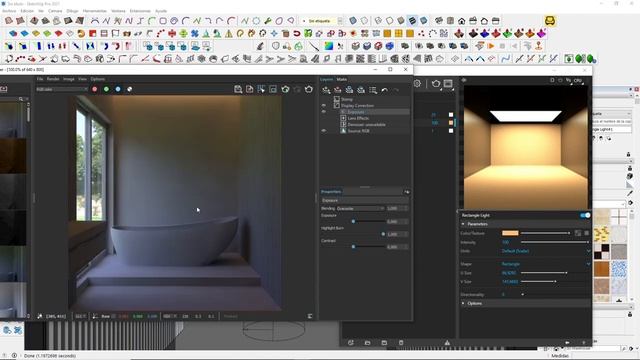Open the Sin etiqueta tag dropdown
The height and width of the screenshot is (360, 640).
point(322,21)
